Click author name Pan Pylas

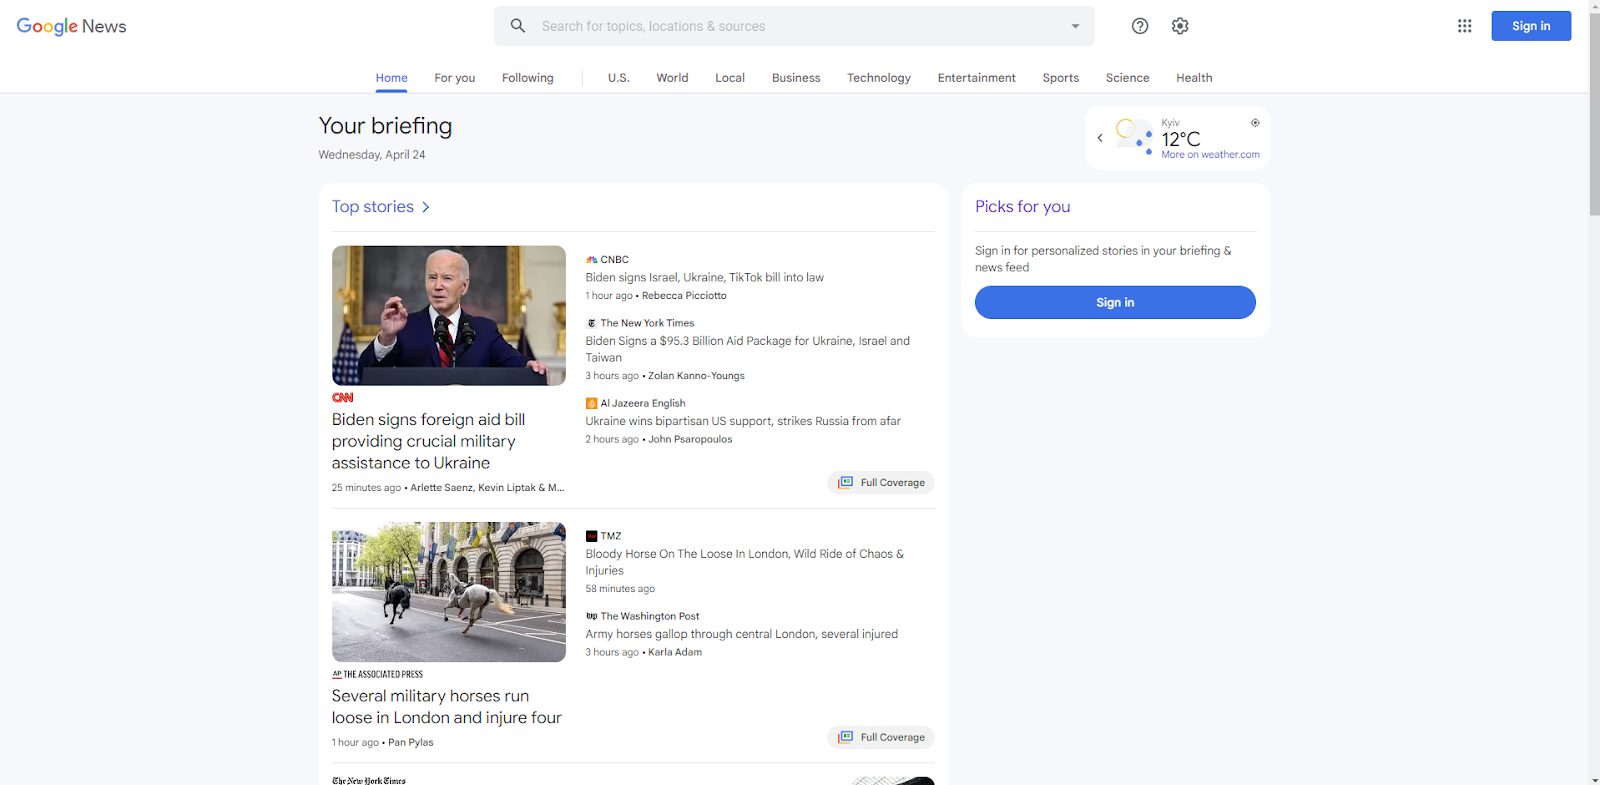pos(411,742)
